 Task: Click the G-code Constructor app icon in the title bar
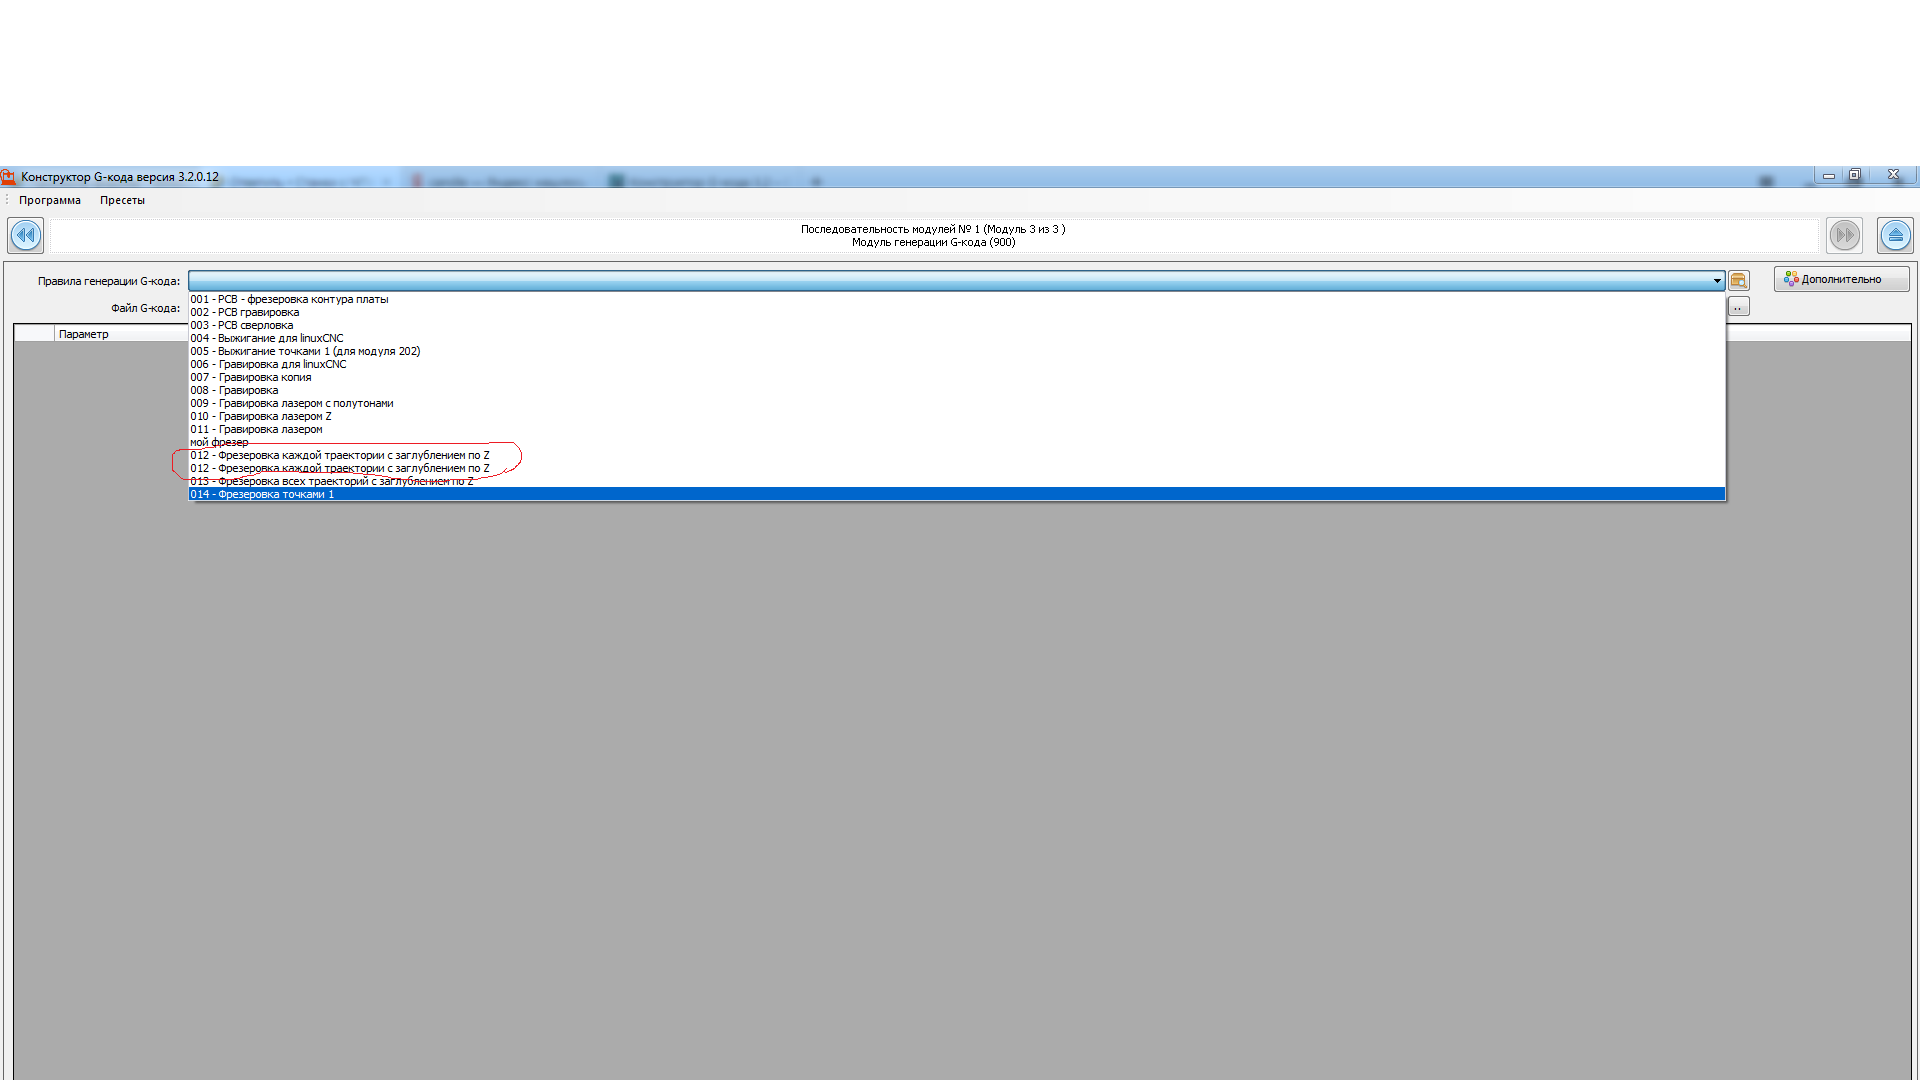tap(9, 177)
